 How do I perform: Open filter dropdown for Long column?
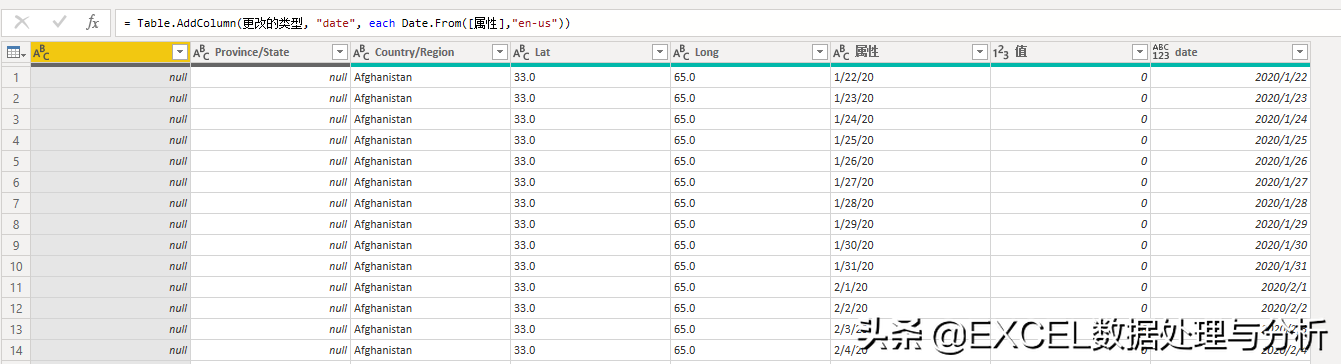click(x=819, y=52)
